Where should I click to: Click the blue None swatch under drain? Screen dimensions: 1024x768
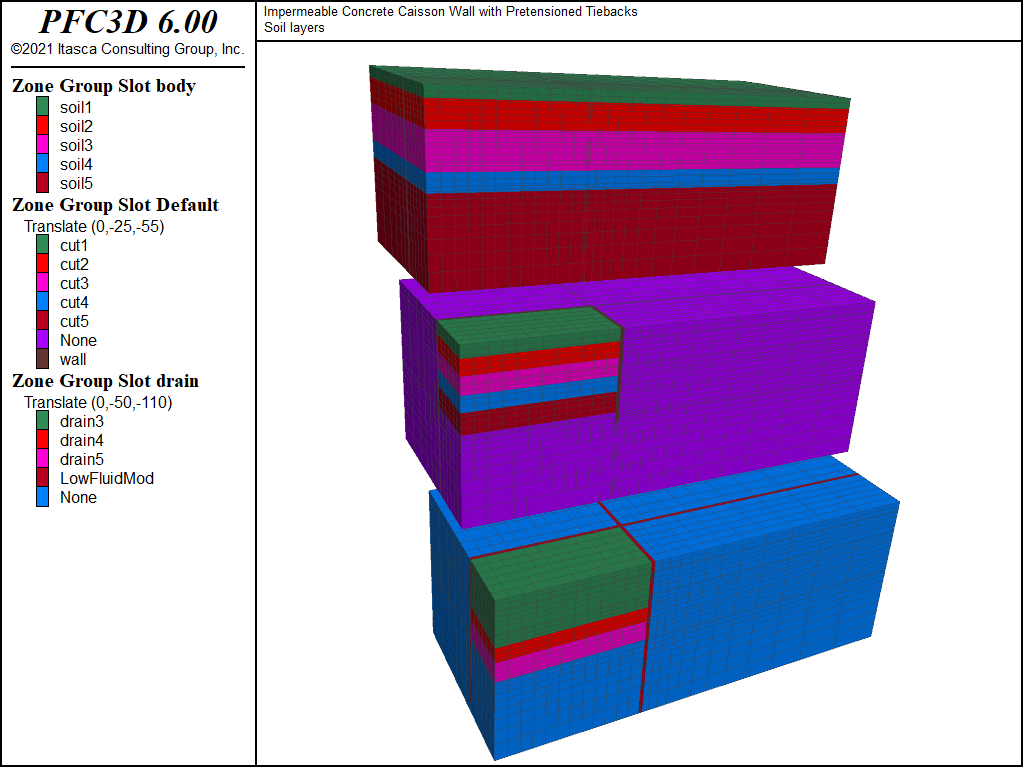pyautogui.click(x=42, y=497)
